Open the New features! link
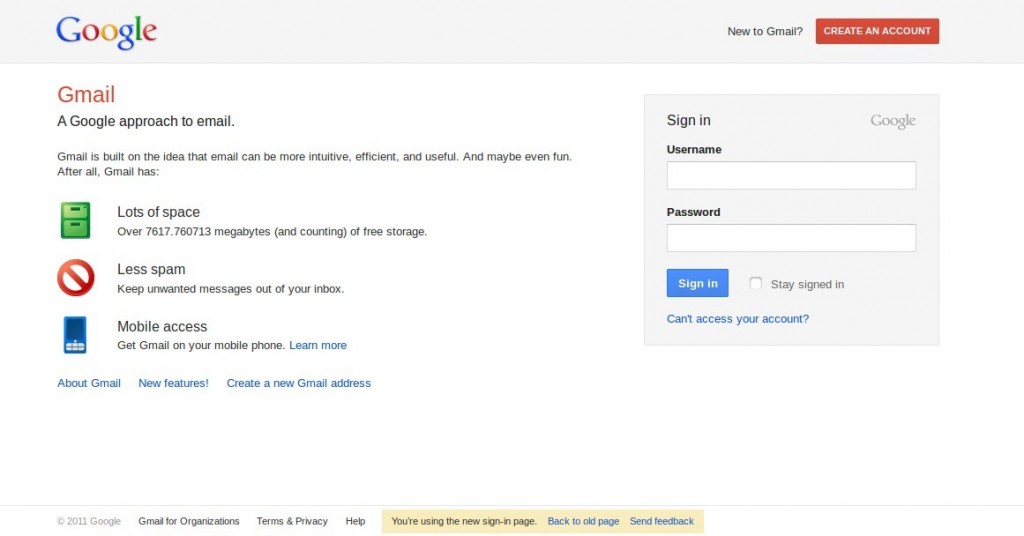 [173, 383]
